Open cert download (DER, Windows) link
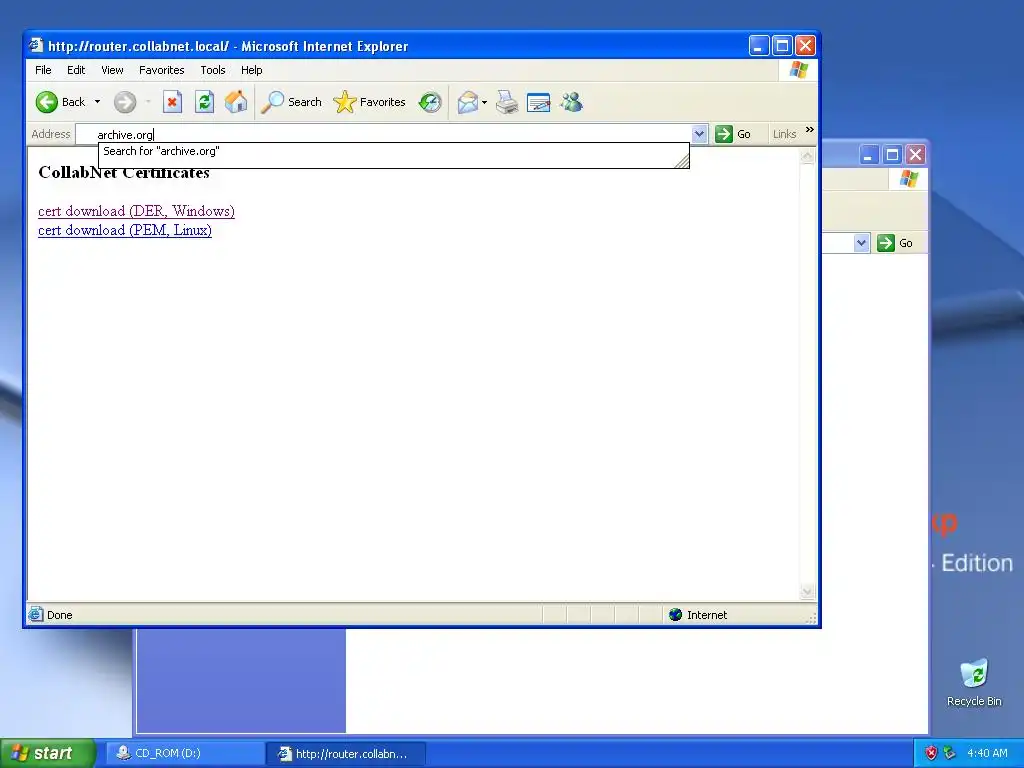The height and width of the screenshot is (768, 1024). click(136, 211)
